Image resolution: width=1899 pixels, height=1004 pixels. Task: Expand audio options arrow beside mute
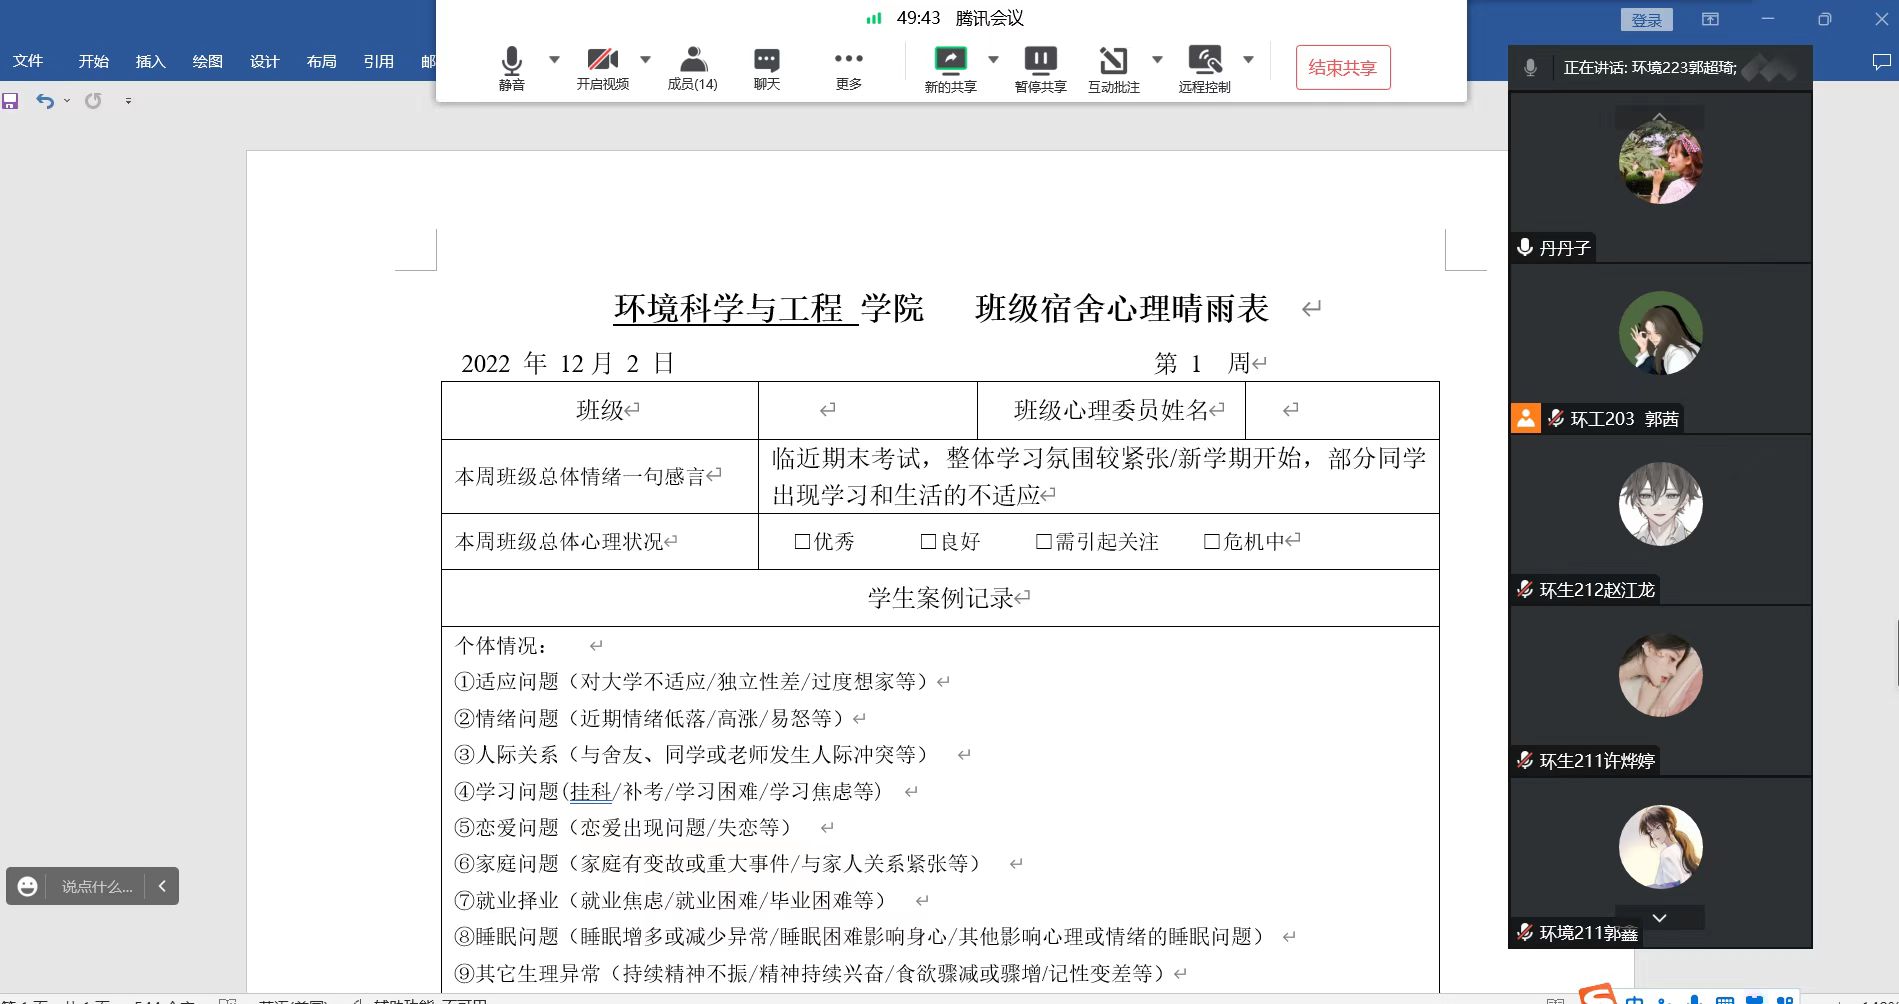[554, 60]
